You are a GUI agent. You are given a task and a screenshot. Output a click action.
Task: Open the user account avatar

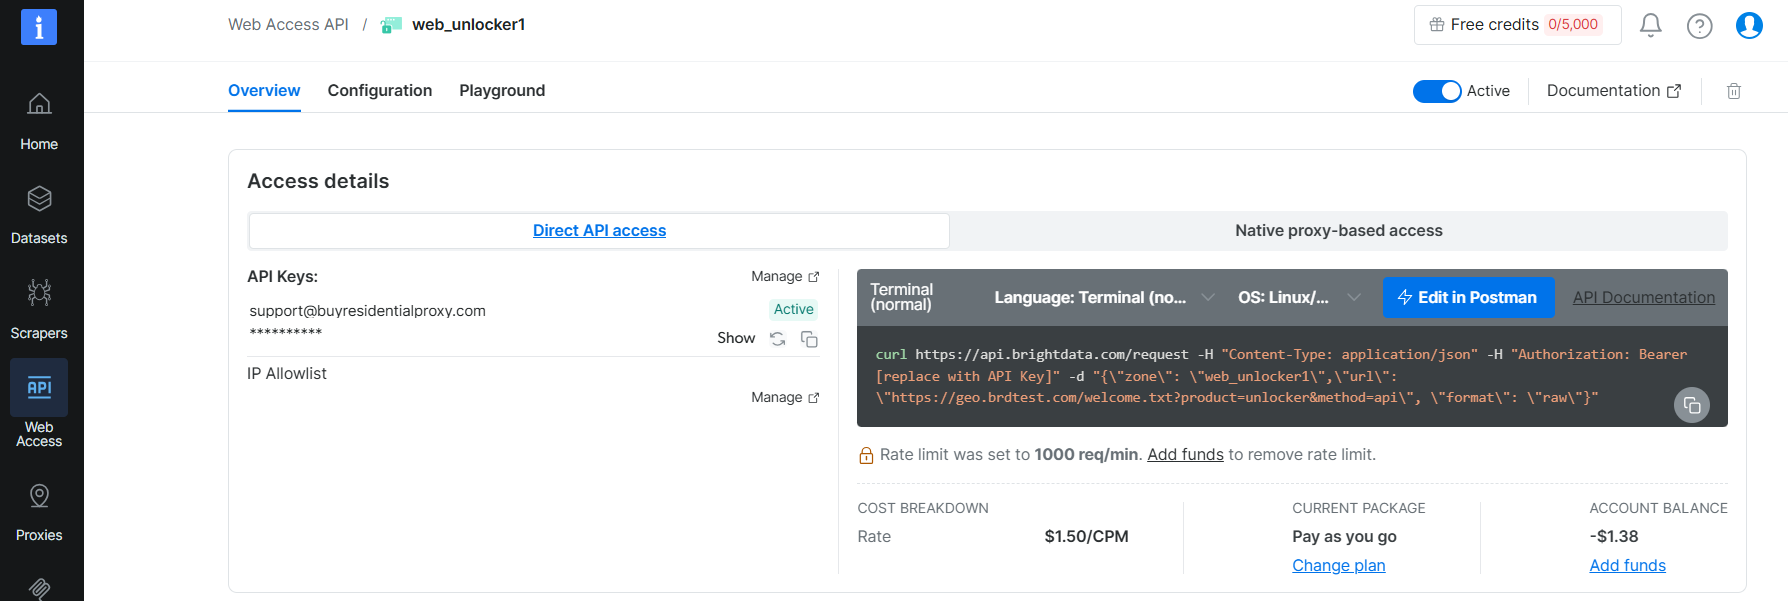pos(1749,25)
